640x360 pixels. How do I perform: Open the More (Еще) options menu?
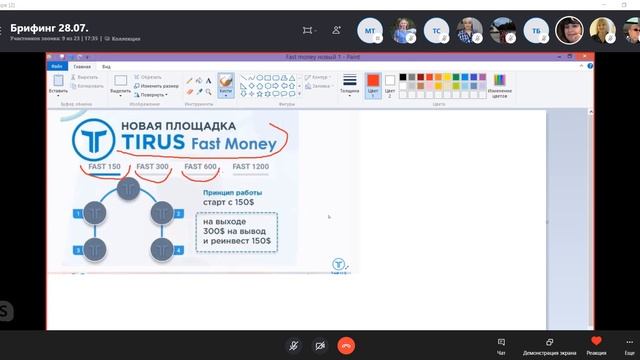tap(629, 346)
